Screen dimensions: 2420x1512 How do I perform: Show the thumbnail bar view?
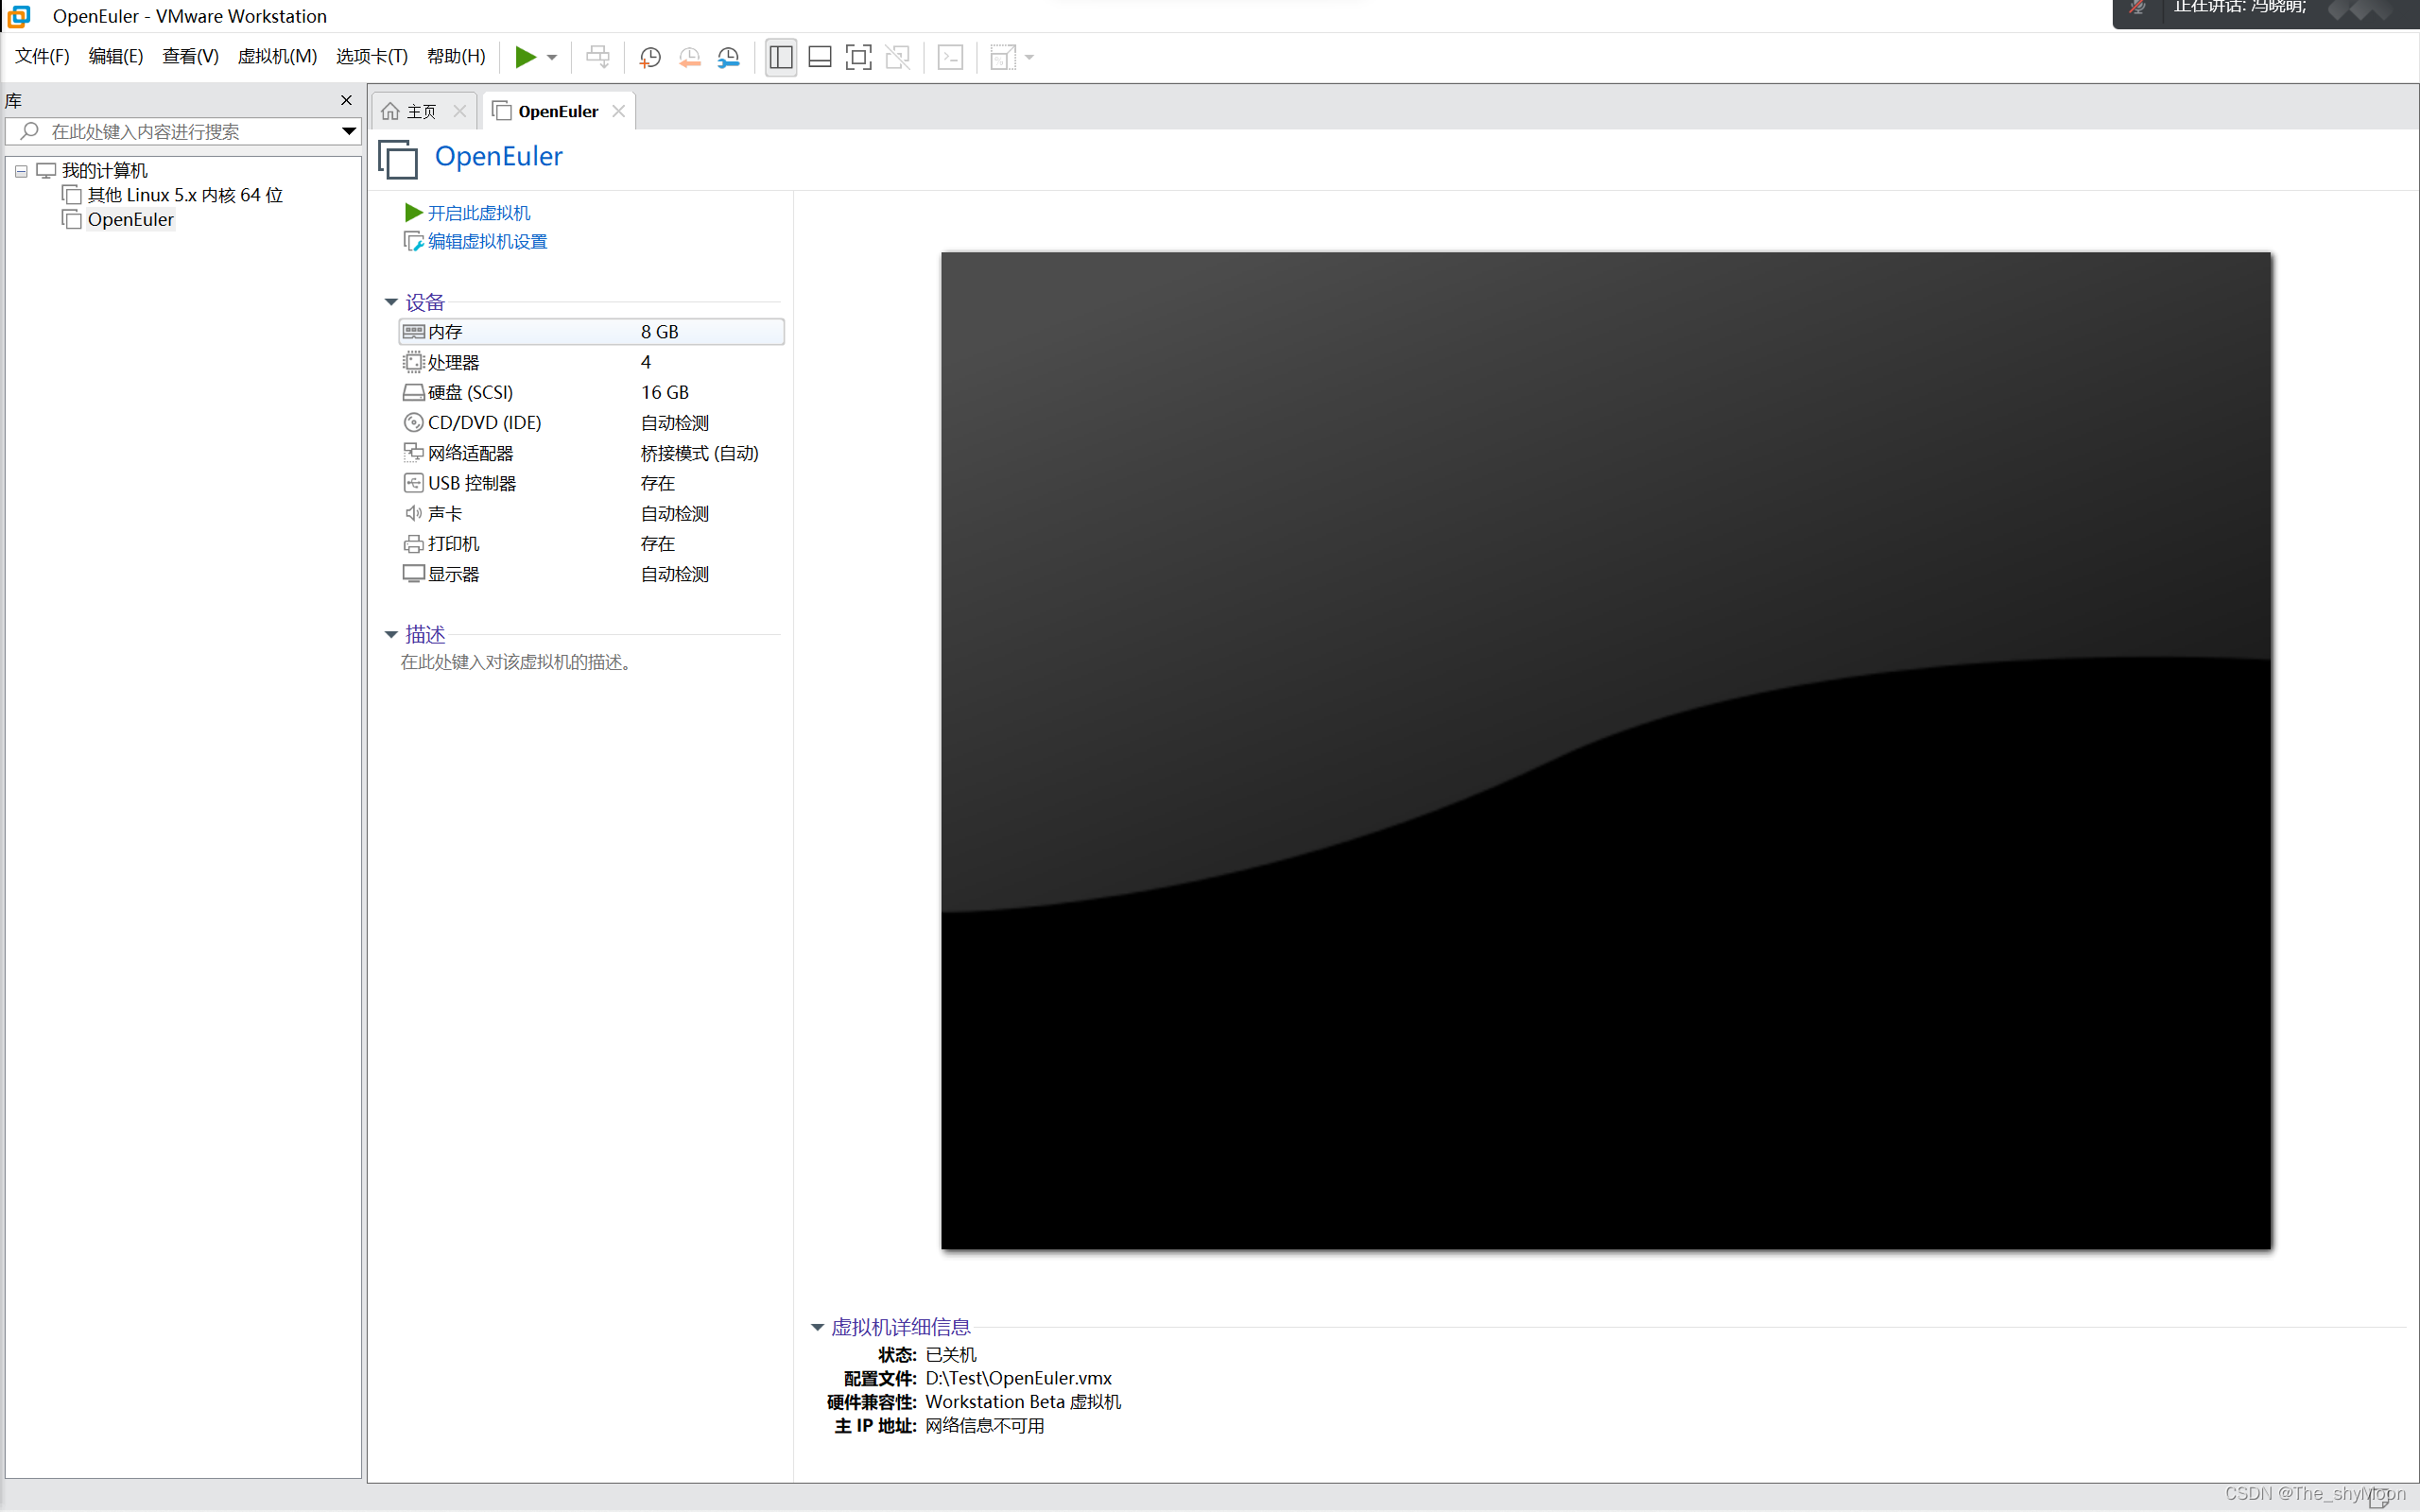[x=819, y=57]
